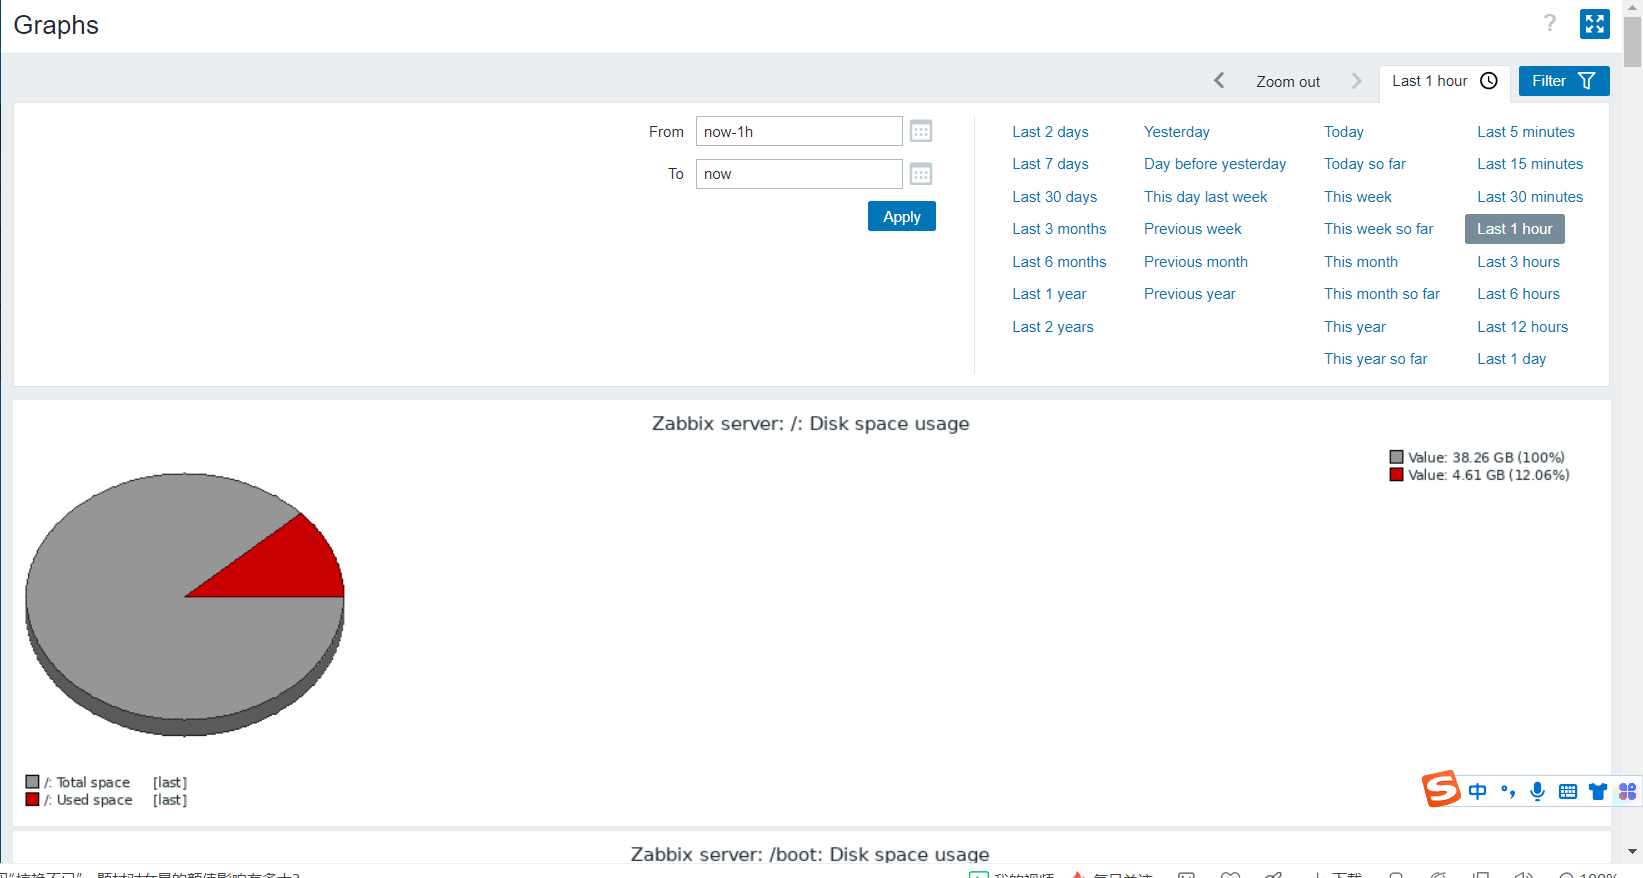The image size is (1643, 878).
Task: Open Sogou toolbox grid icon
Action: click(1628, 792)
